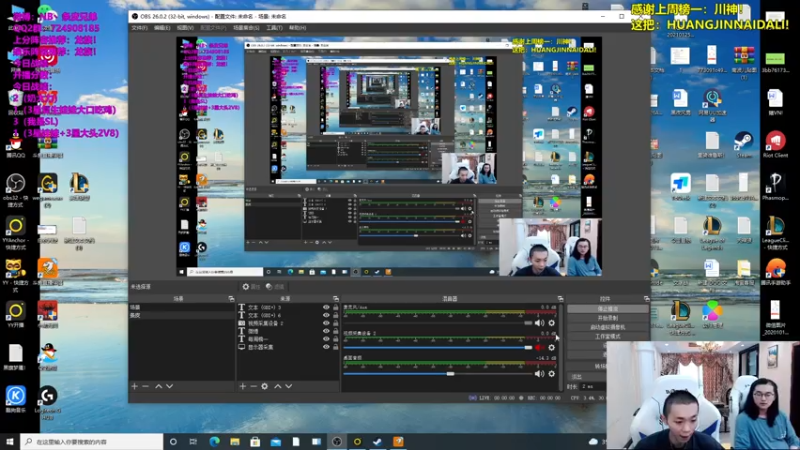
Task: Open the 编辑(E) menu
Action: (162, 28)
